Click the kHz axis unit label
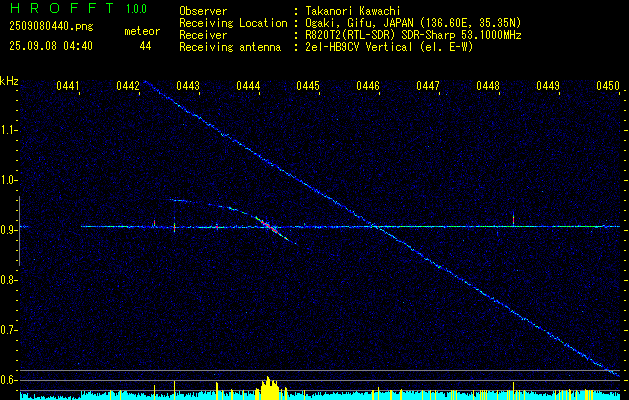Screen dimensions: 629x400 coord(9,81)
